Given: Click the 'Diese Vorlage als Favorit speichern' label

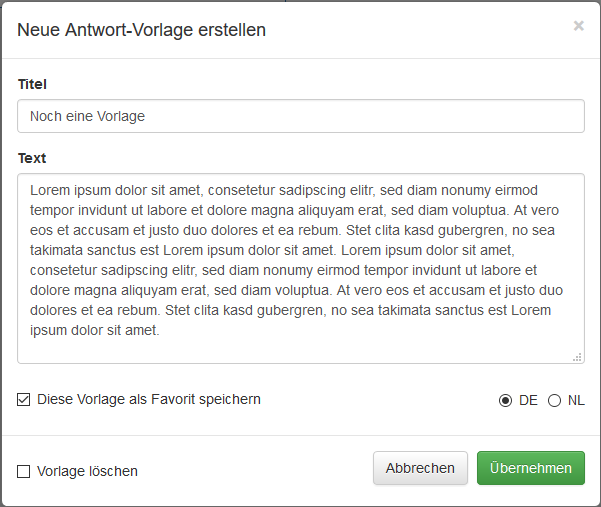Looking at the screenshot, I should [x=149, y=399].
